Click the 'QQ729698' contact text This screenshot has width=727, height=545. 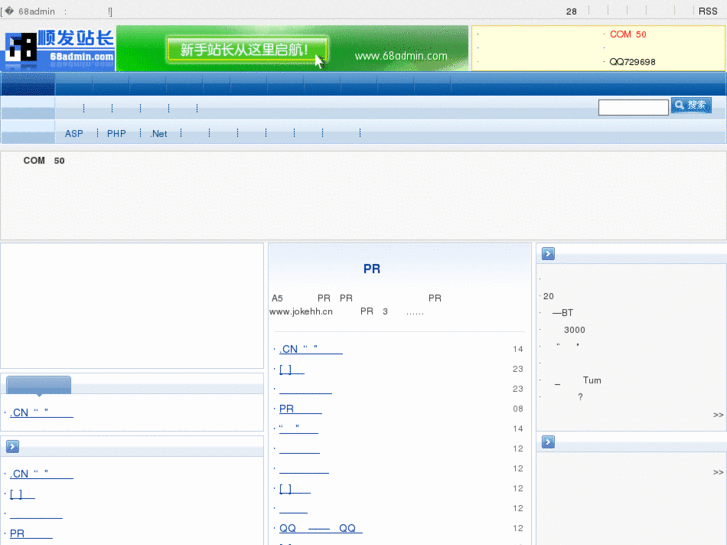point(632,62)
